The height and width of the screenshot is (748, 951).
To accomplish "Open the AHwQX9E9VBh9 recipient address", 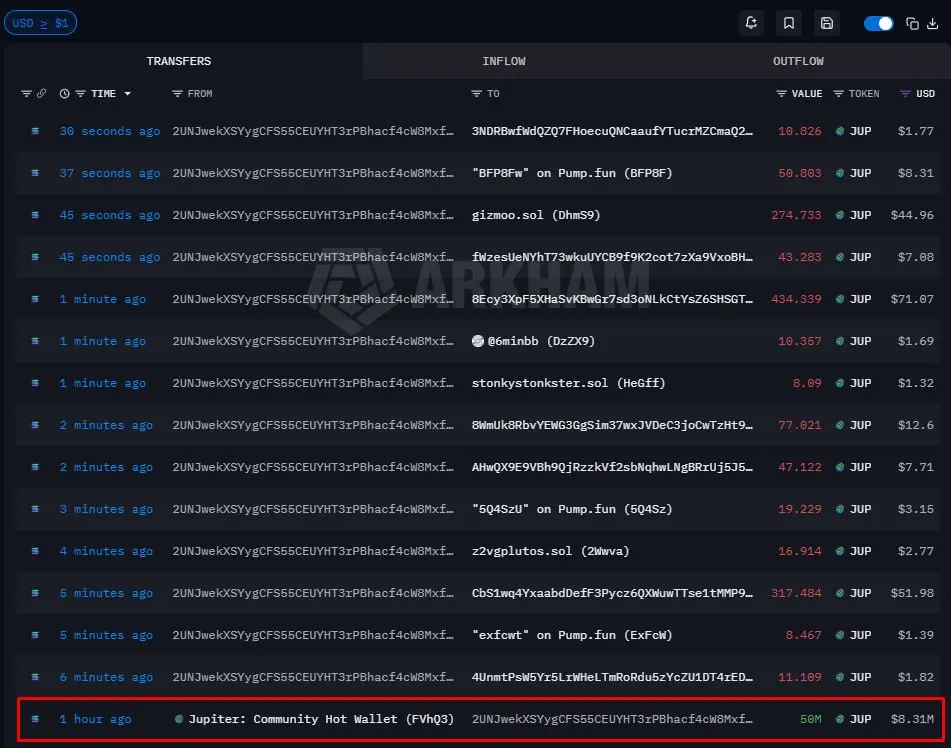I will tap(613, 467).
